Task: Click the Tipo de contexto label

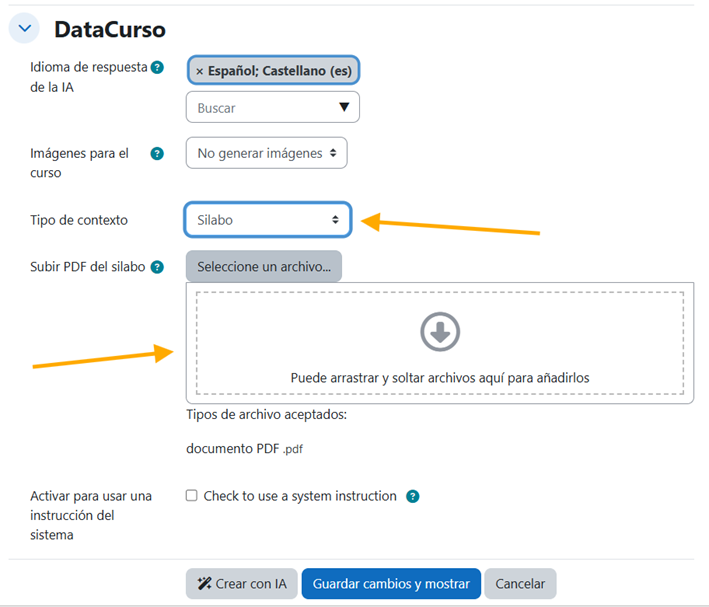Action: click(x=79, y=220)
